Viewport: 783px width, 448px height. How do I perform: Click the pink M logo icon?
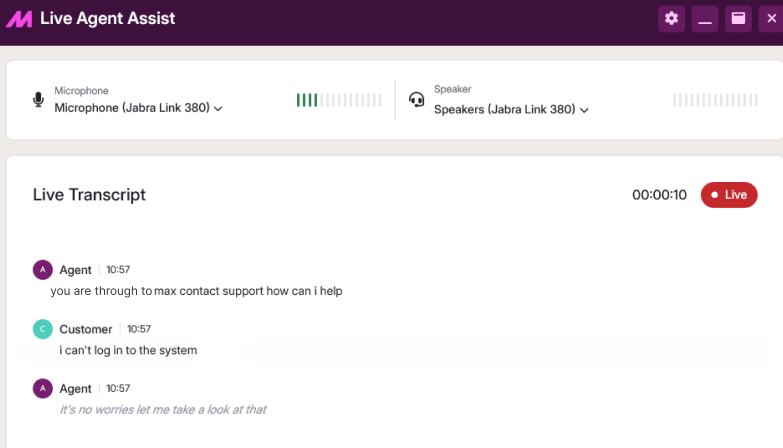pyautogui.click(x=19, y=19)
